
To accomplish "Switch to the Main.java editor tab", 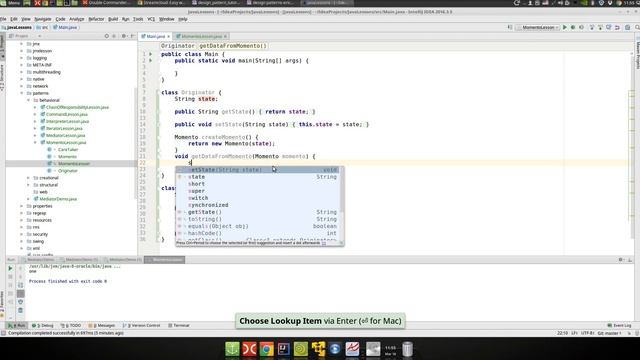I will pyautogui.click(x=155, y=36).
